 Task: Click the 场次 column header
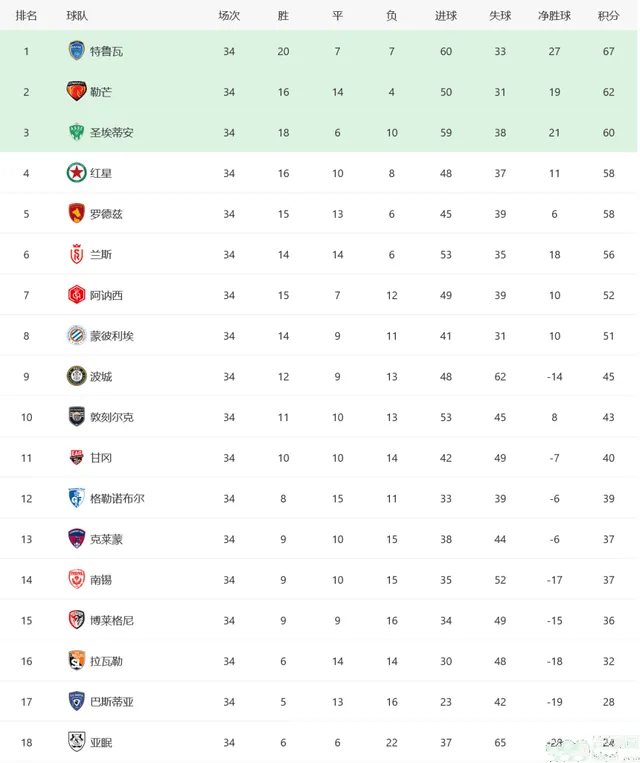click(x=229, y=16)
